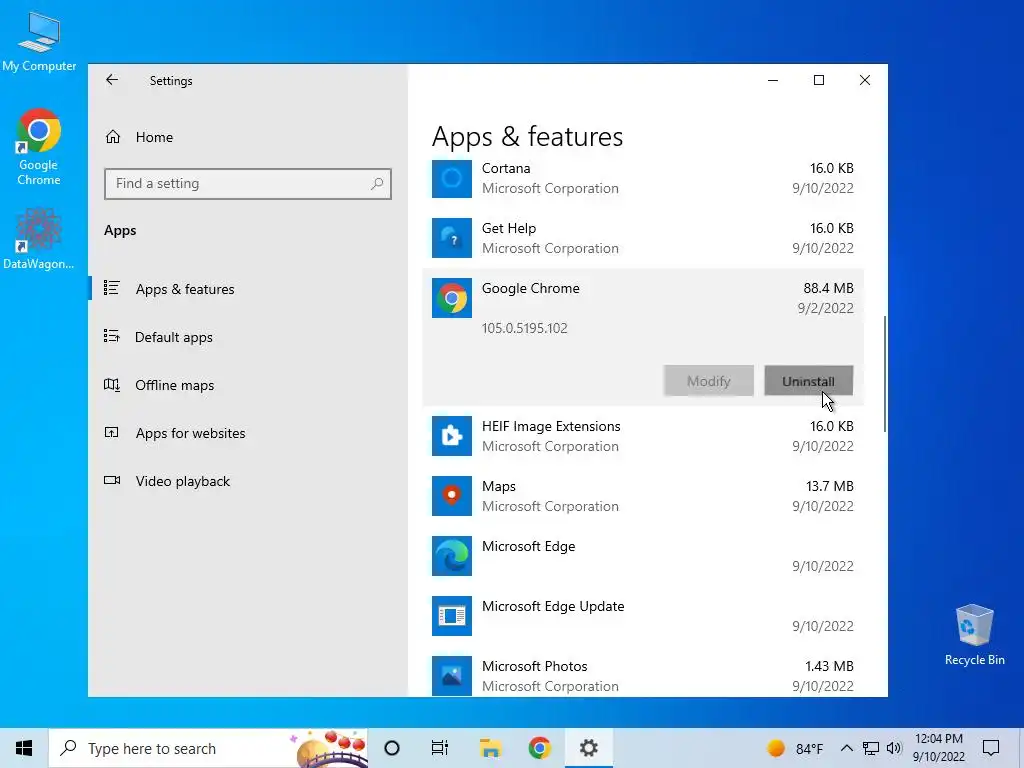Click the taskbar clock showing 12:04 PM
The image size is (1024, 768).
coord(938,748)
